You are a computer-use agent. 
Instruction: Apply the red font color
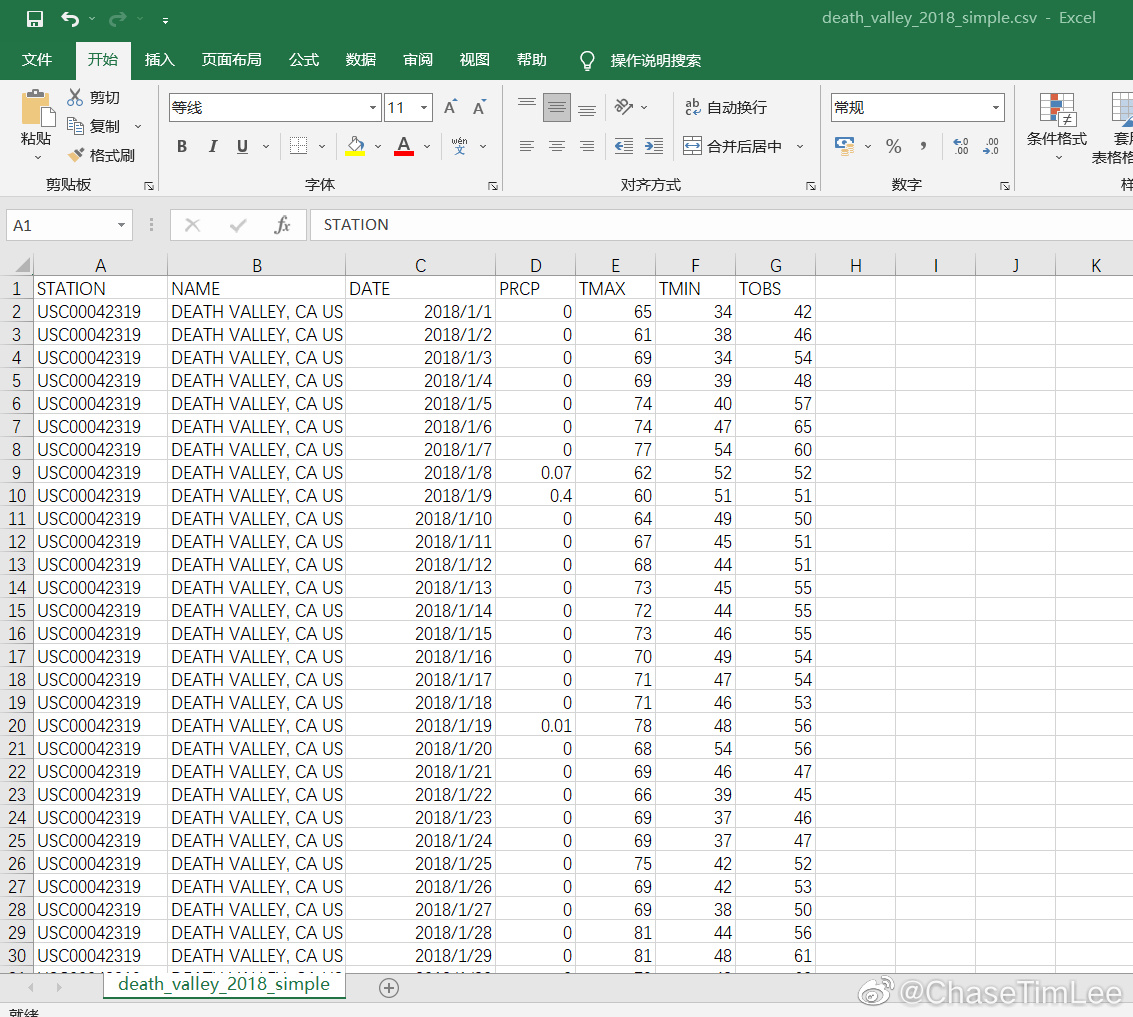click(x=404, y=146)
